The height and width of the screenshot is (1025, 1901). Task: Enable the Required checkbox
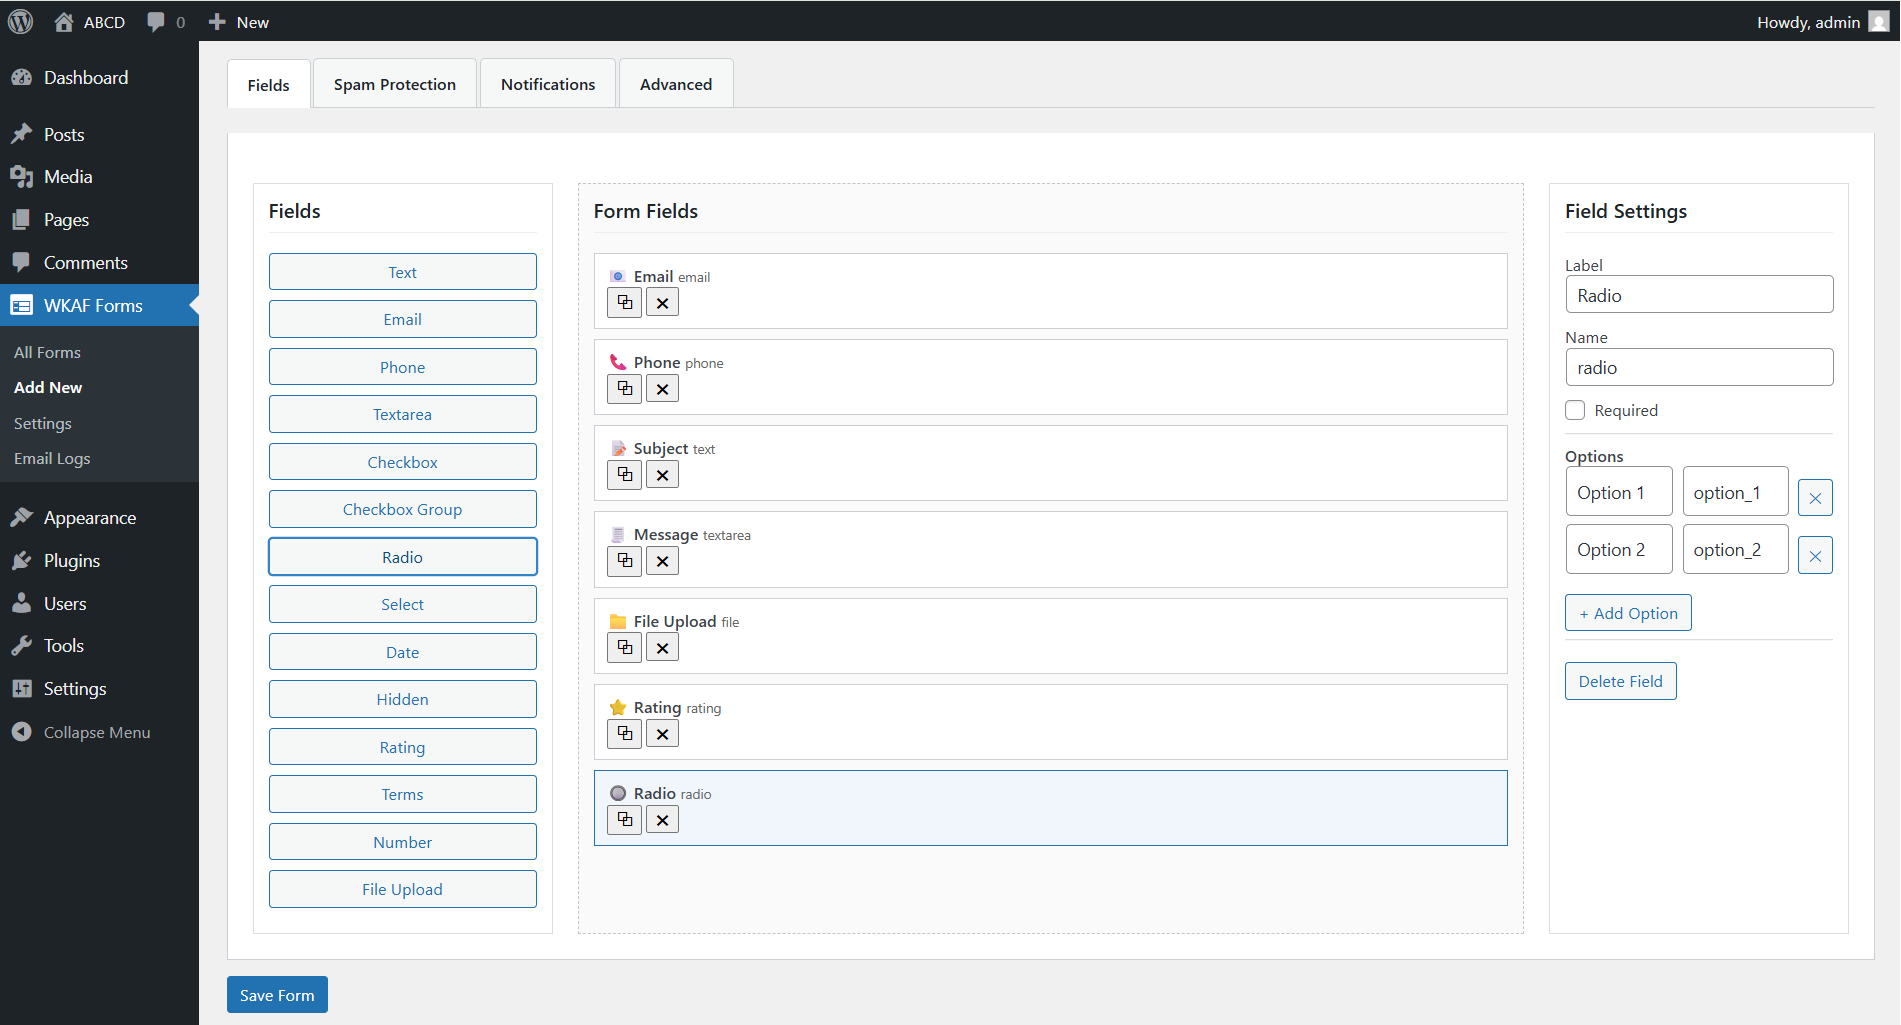coord(1575,410)
